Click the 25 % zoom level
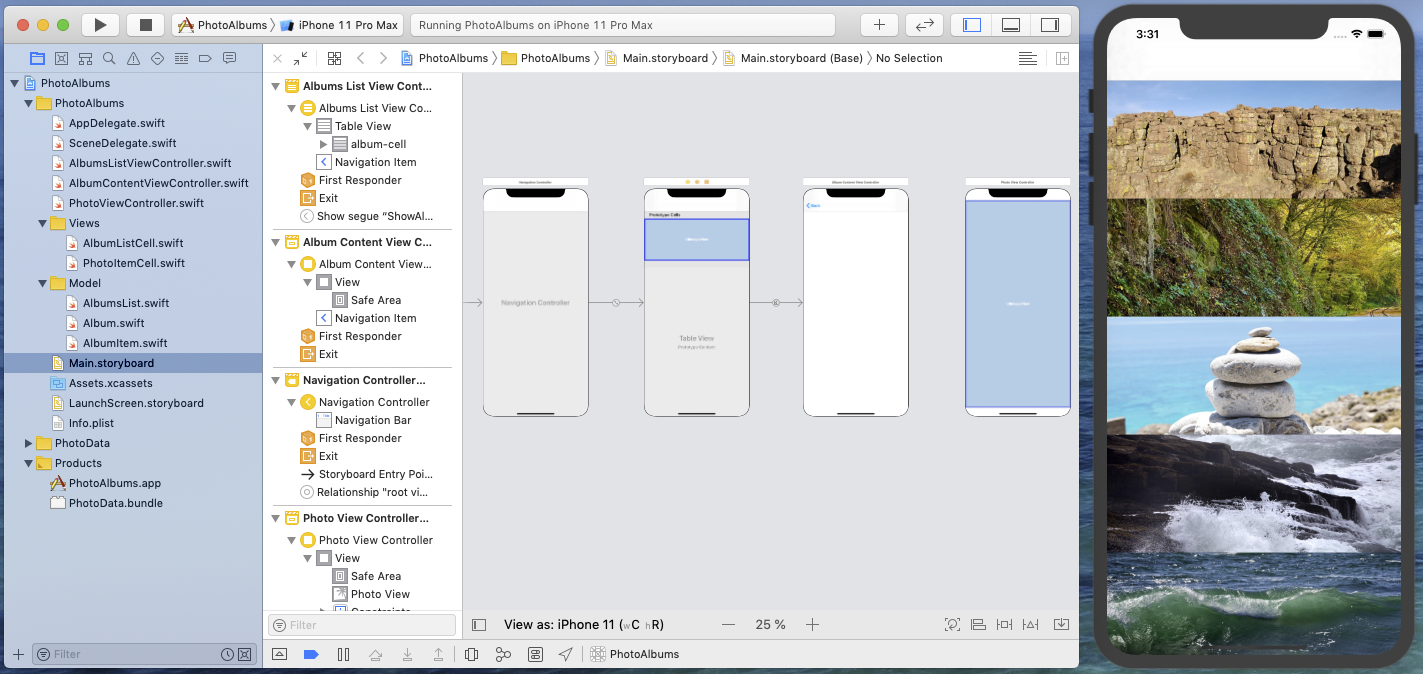The height and width of the screenshot is (674, 1423). click(770, 624)
